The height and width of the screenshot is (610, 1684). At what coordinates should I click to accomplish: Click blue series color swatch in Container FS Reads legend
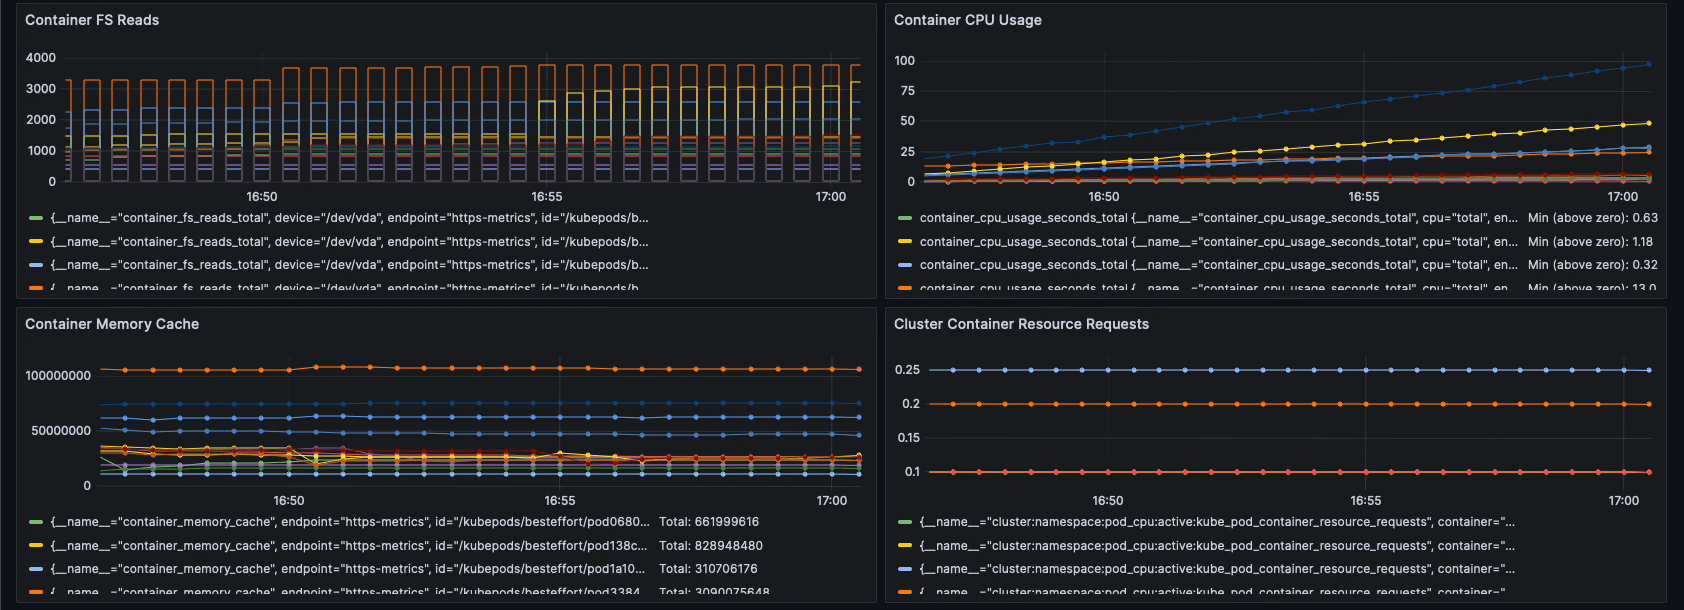pyautogui.click(x=36, y=265)
